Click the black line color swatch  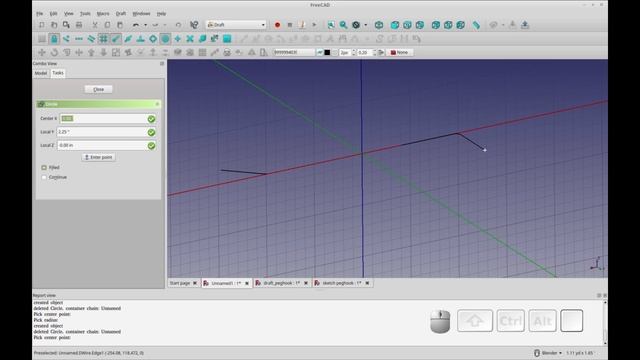[x=327, y=52]
